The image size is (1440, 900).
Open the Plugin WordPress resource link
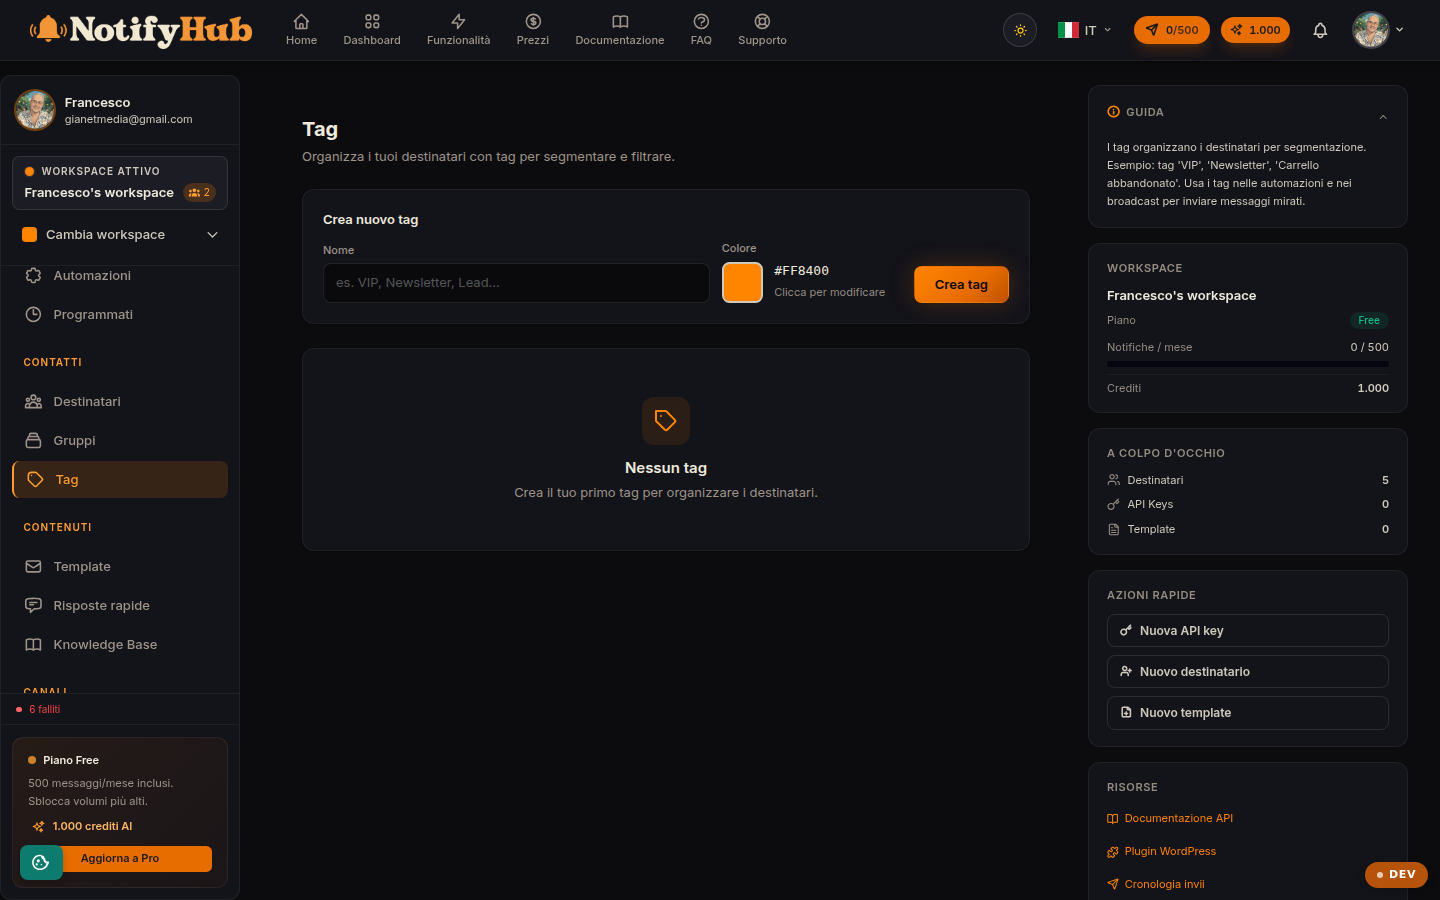click(1162, 851)
